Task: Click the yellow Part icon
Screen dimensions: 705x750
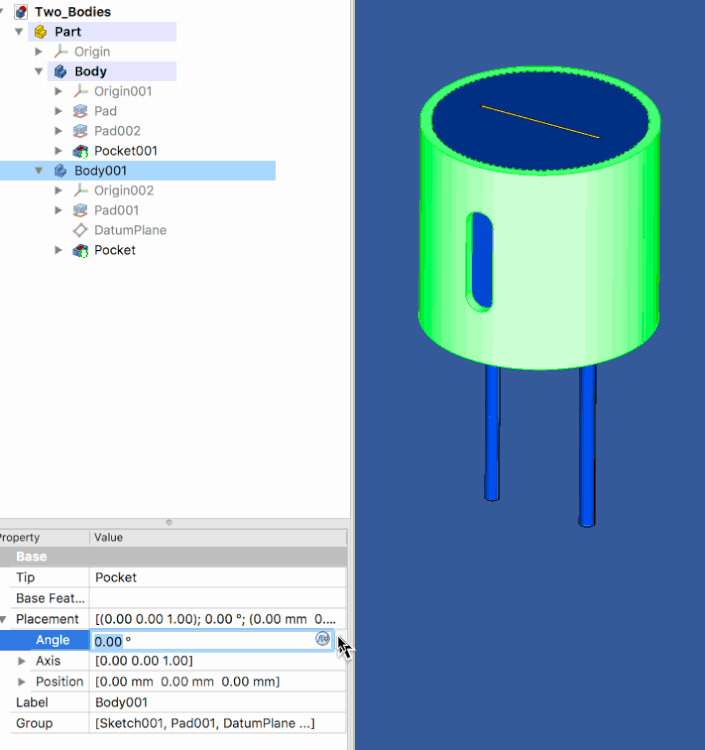Action: click(x=41, y=32)
